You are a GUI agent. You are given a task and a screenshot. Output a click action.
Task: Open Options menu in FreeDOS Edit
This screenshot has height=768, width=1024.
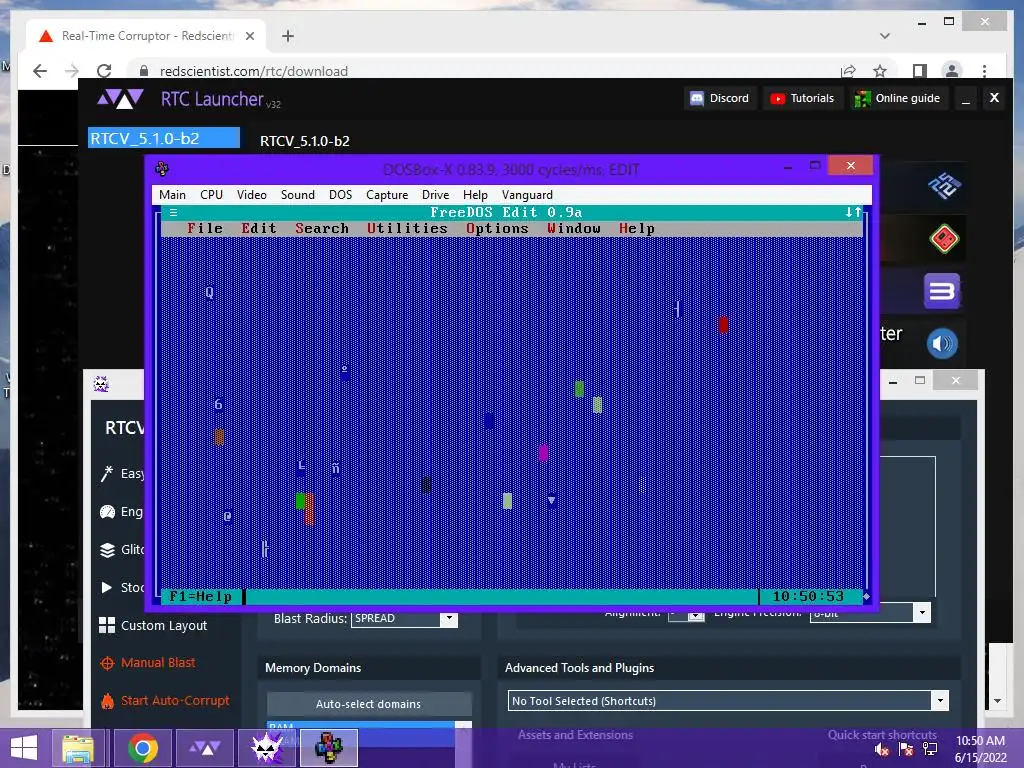(x=497, y=229)
